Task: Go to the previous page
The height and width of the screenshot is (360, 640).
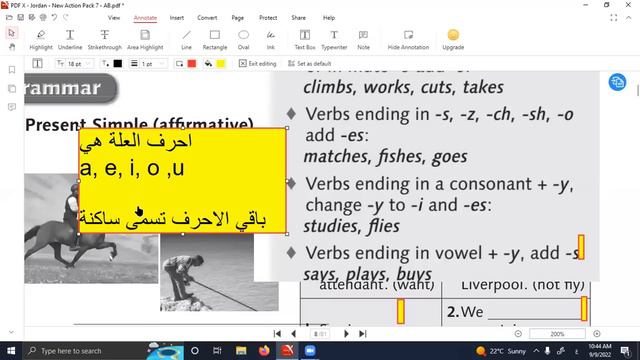Action: click(293, 334)
